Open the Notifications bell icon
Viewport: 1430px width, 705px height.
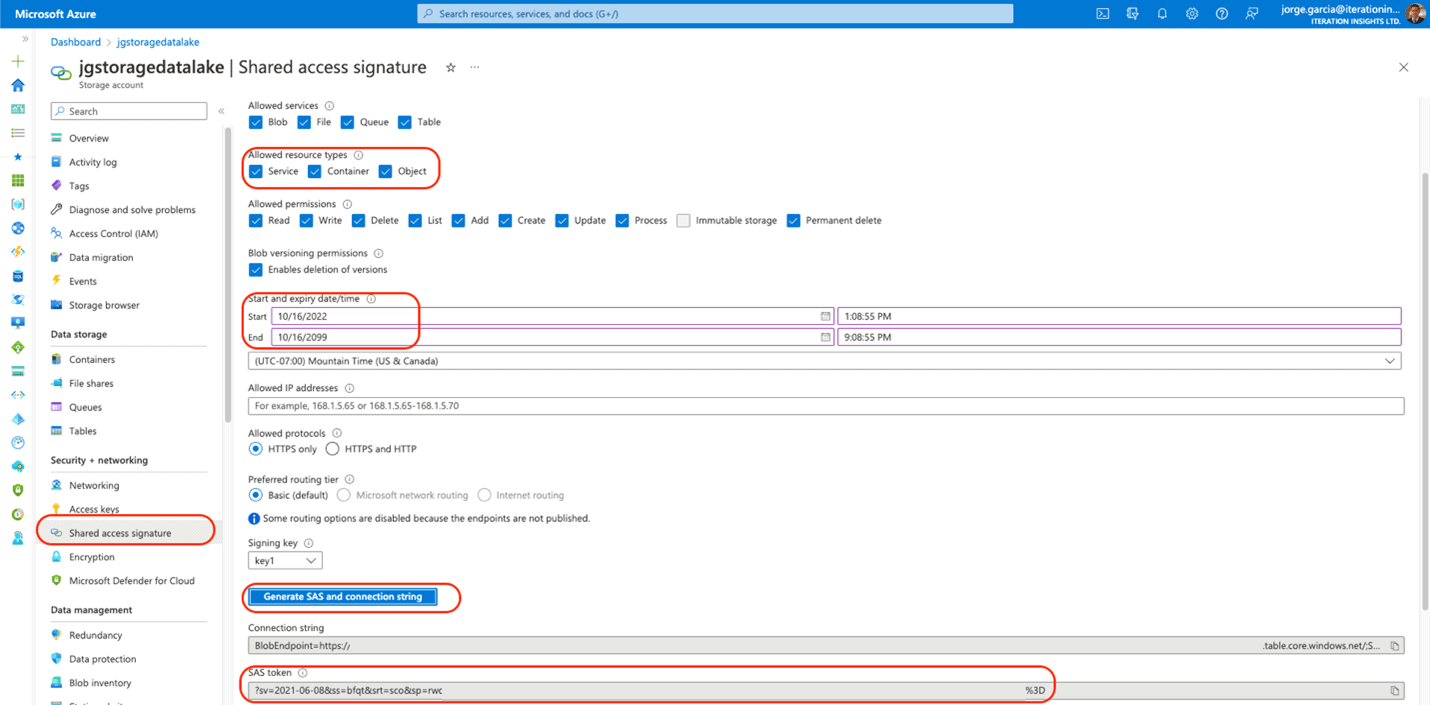click(1160, 13)
